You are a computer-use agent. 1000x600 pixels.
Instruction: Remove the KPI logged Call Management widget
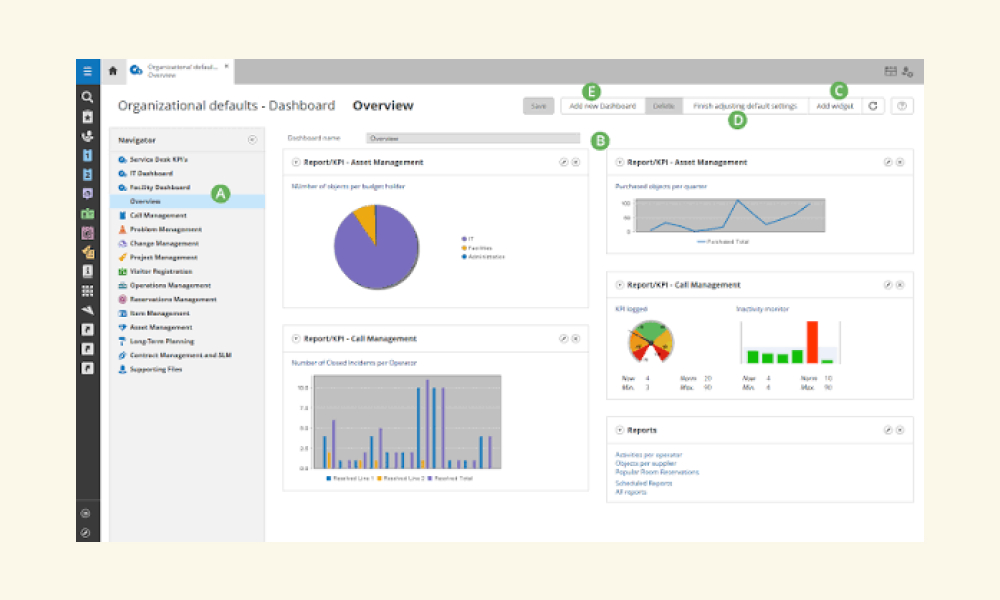click(x=900, y=285)
